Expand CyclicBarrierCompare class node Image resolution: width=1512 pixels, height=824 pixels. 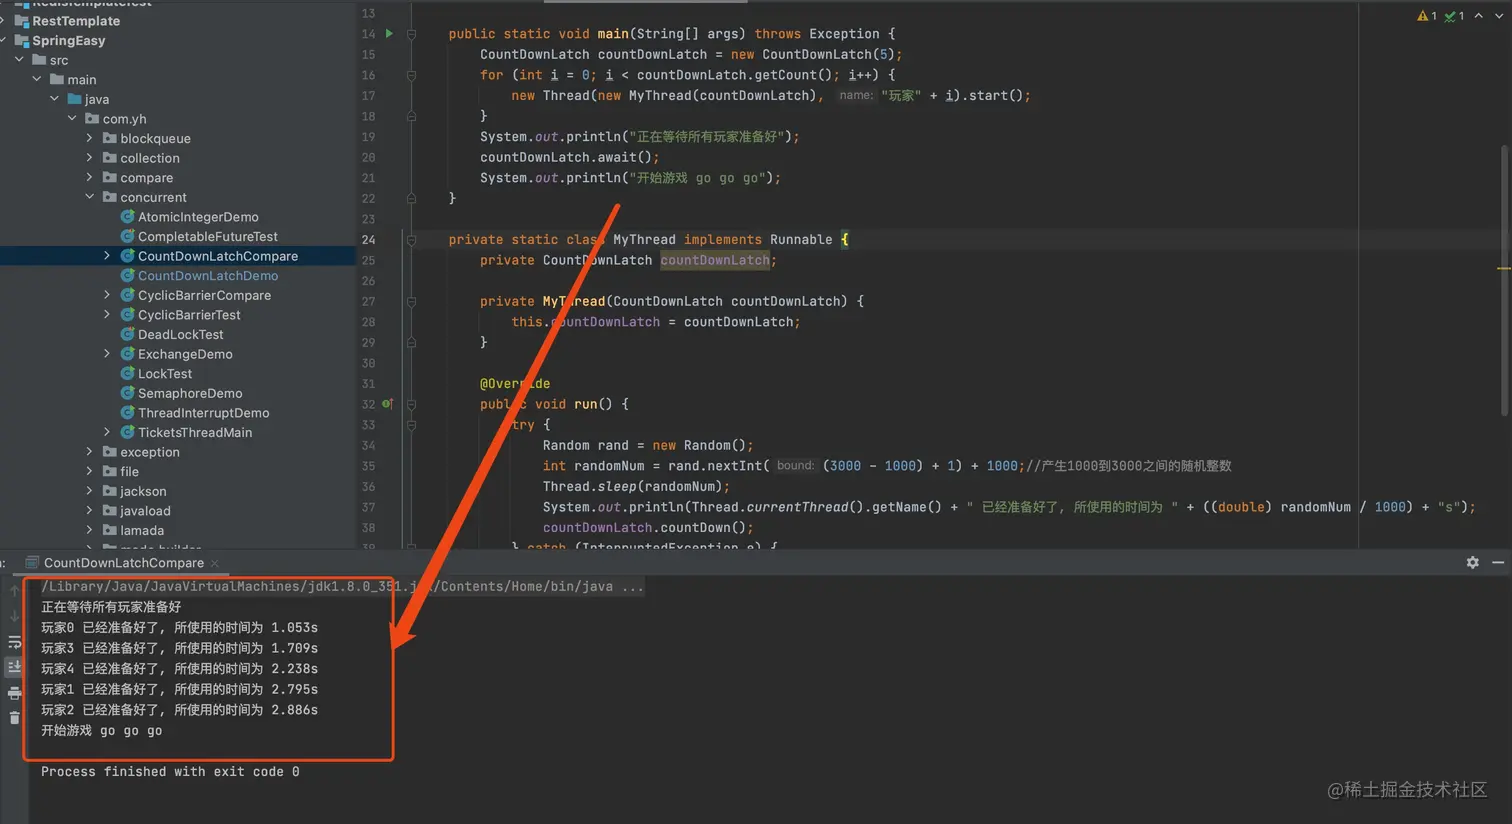click(x=108, y=295)
